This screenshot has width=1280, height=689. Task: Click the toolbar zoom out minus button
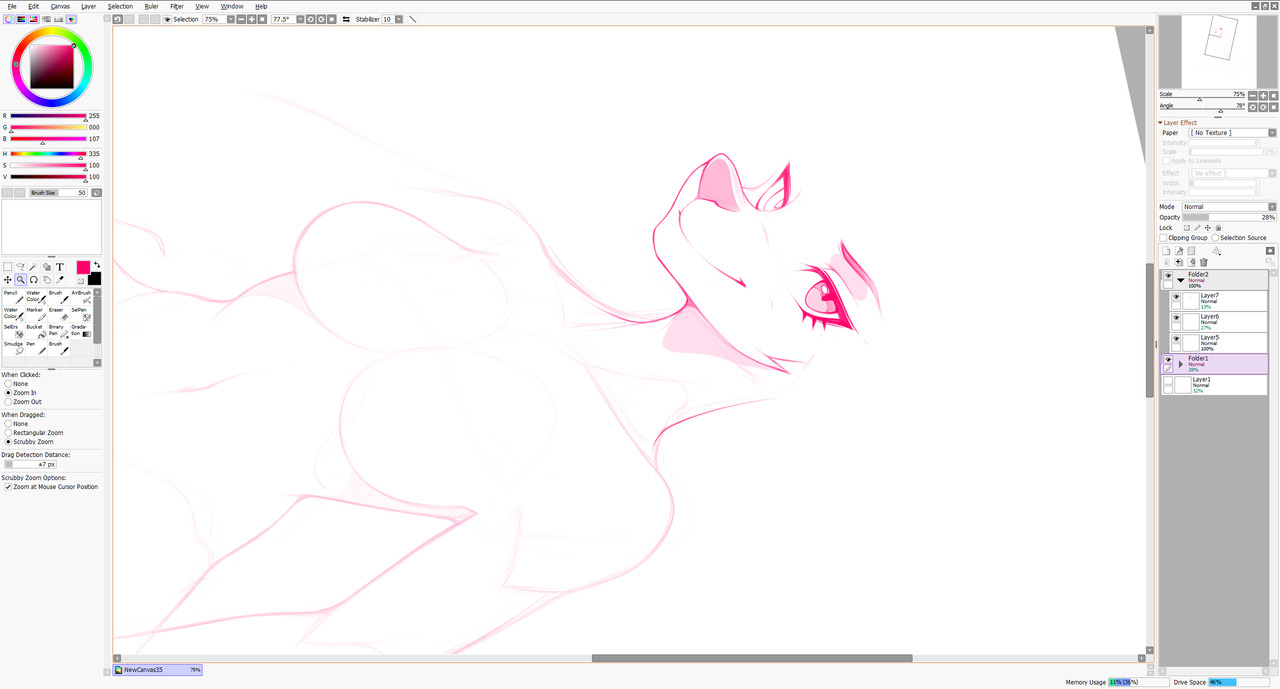(241, 19)
